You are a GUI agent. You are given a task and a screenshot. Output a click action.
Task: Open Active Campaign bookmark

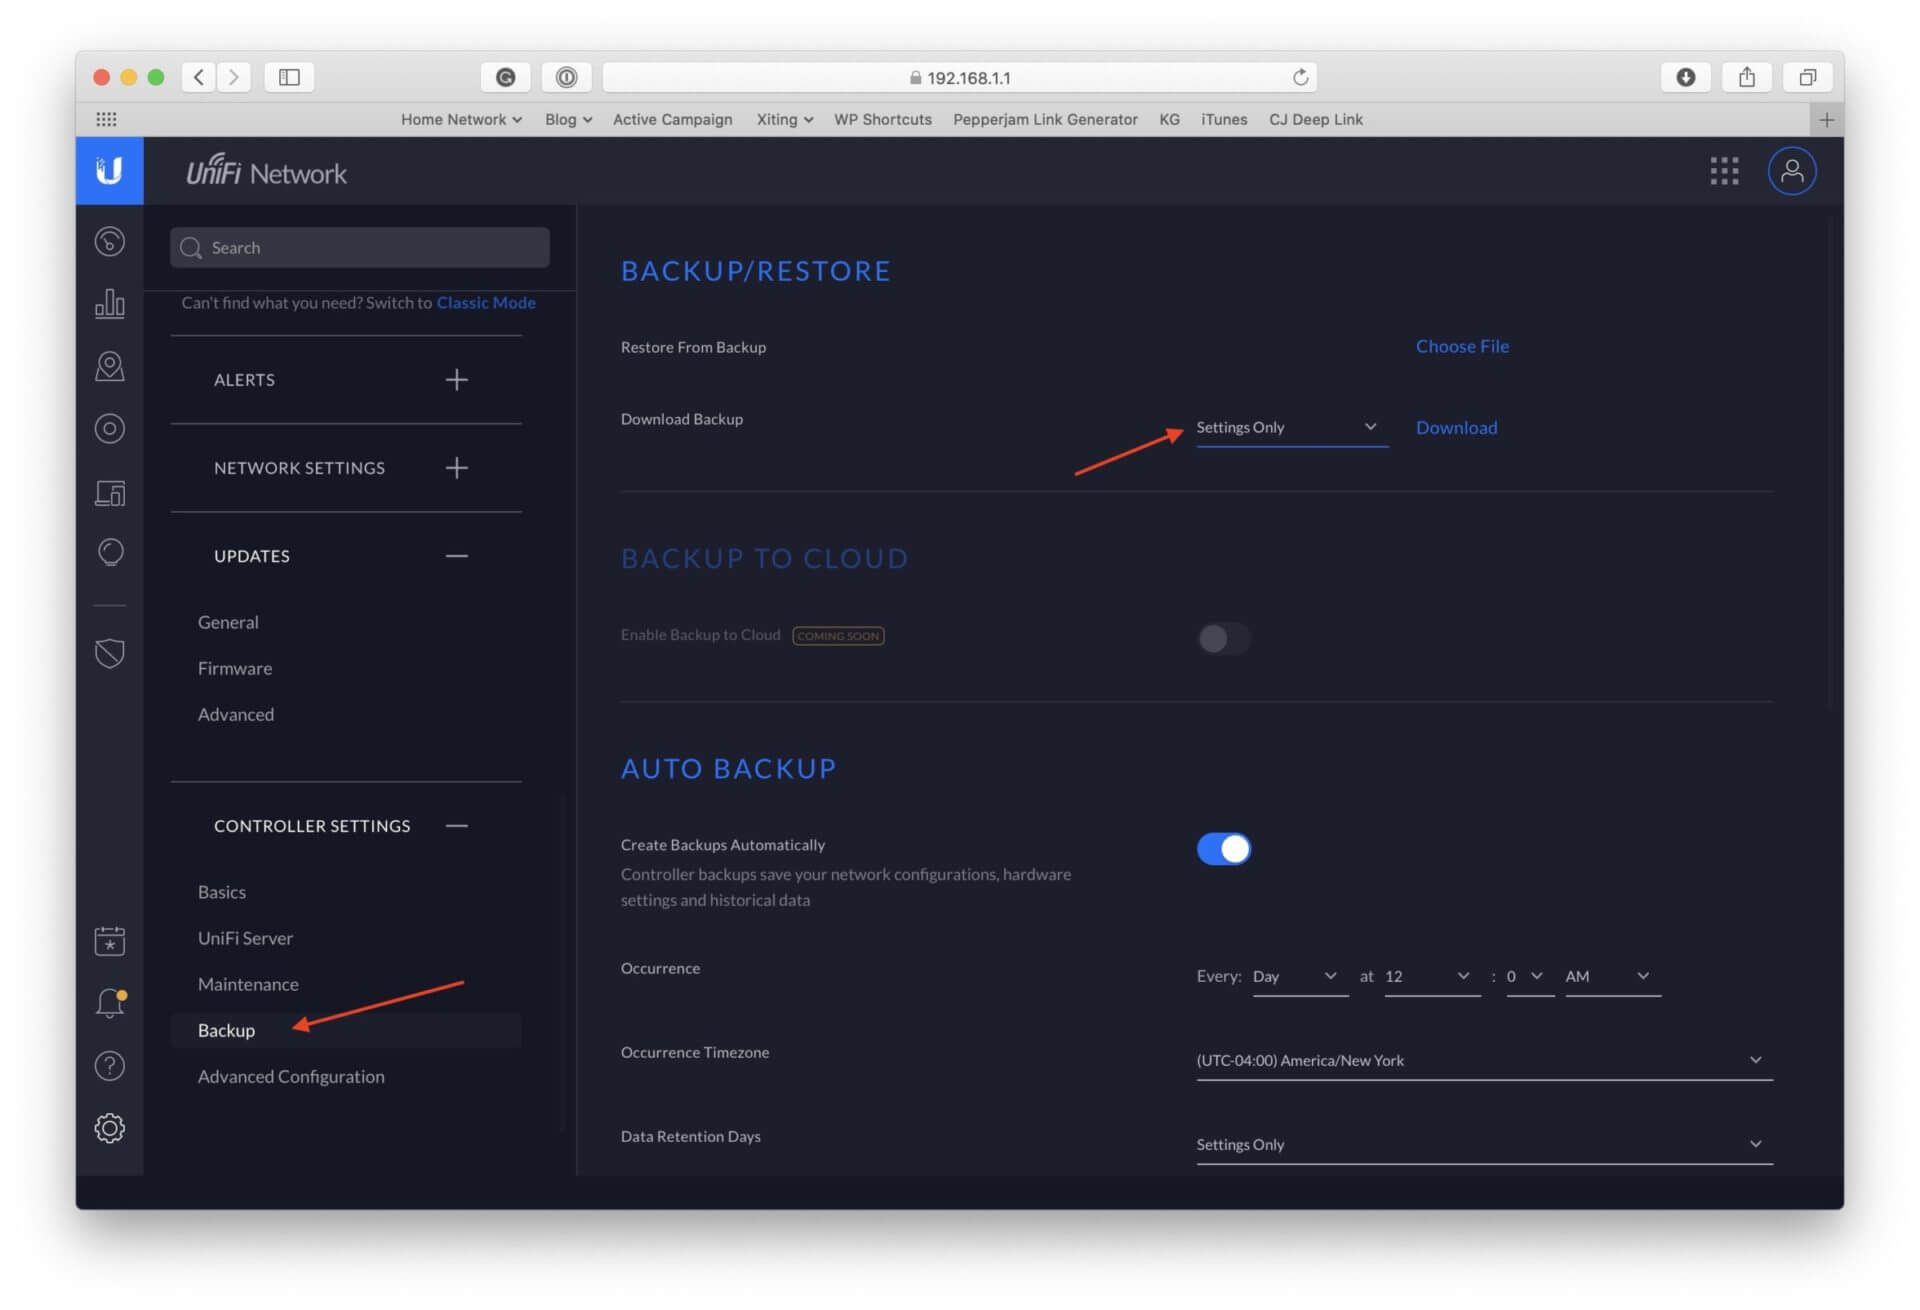(672, 119)
